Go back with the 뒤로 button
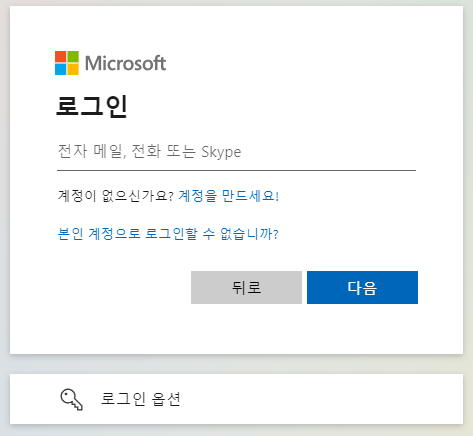Screen dimensions: 473x436 click(246, 287)
